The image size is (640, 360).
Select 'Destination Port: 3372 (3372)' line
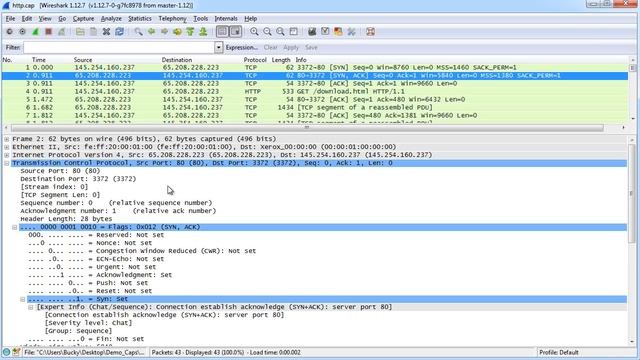click(78, 179)
